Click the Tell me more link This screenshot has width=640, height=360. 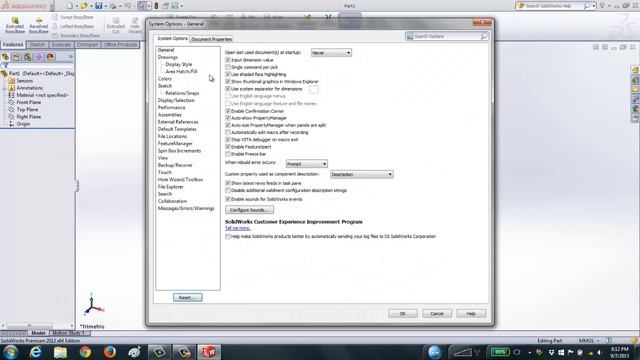(238, 228)
